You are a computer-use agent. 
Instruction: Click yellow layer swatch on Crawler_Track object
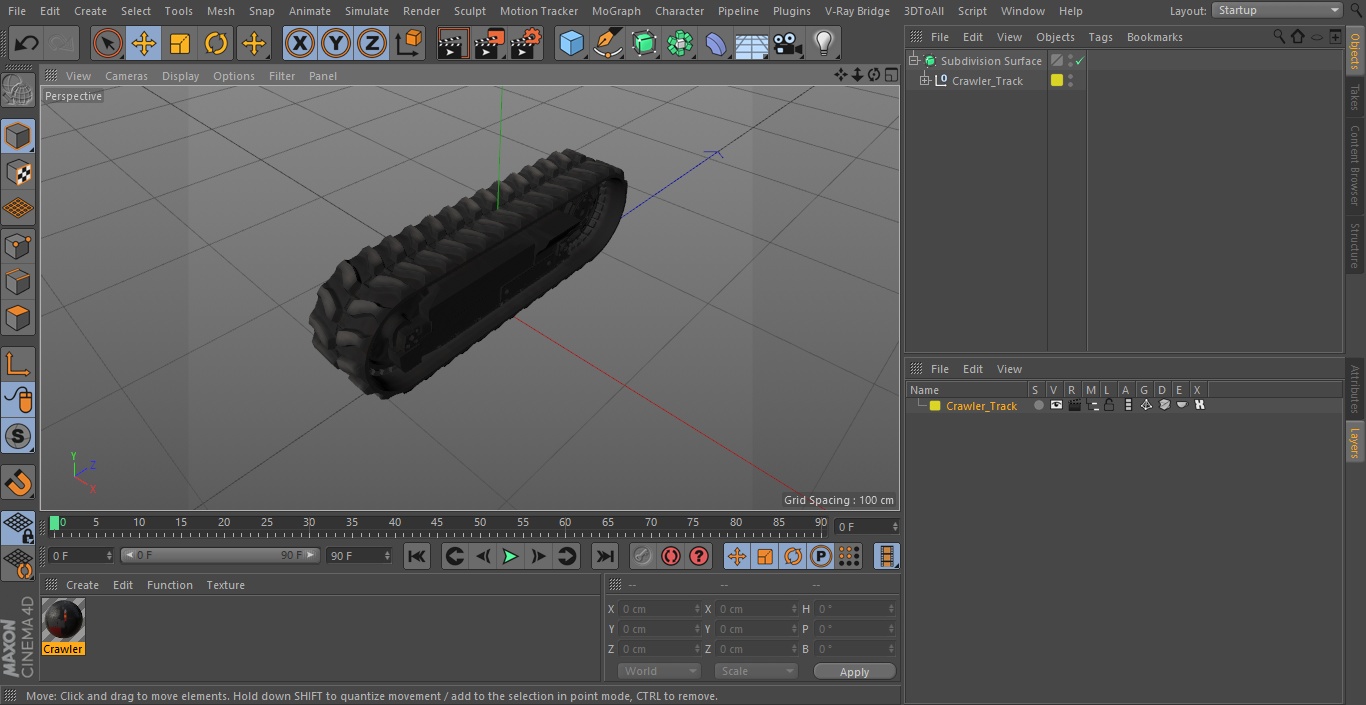[x=1056, y=81]
